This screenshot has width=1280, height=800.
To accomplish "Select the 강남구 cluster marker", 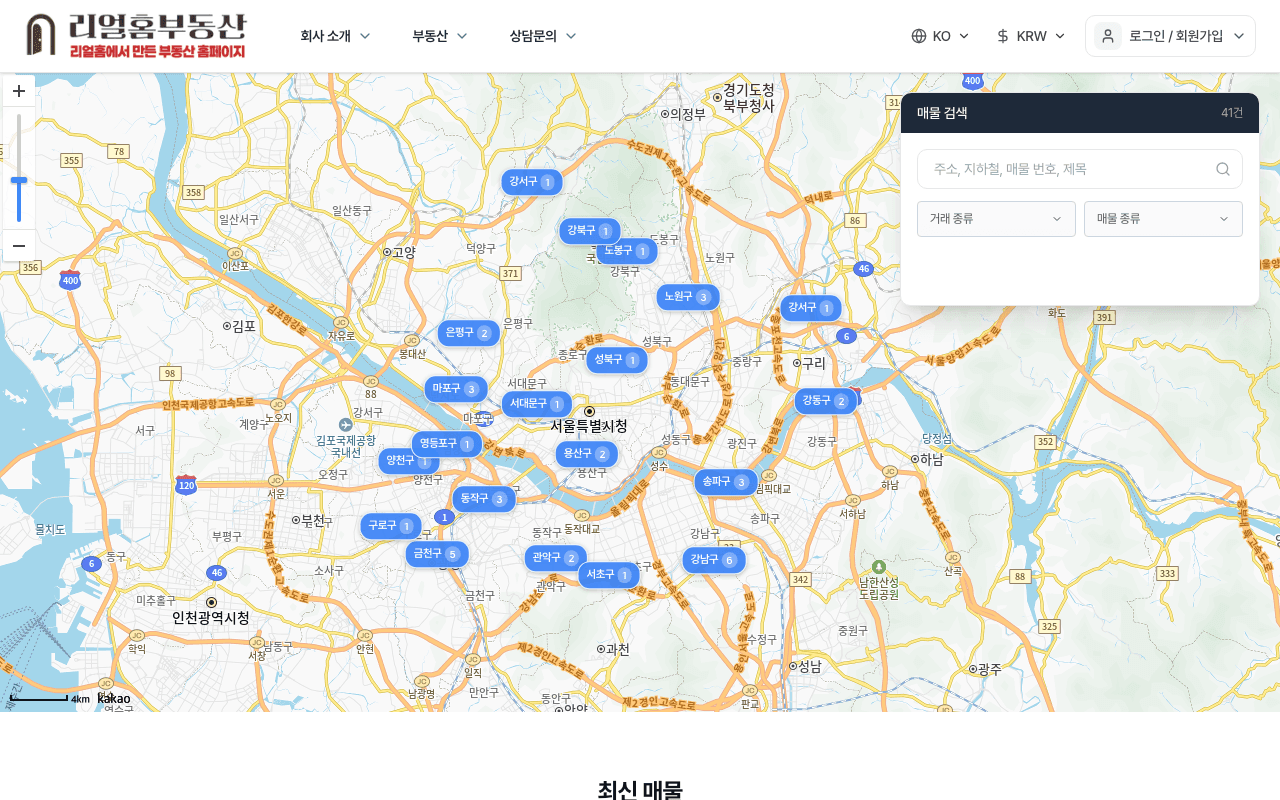I will (x=714, y=560).
